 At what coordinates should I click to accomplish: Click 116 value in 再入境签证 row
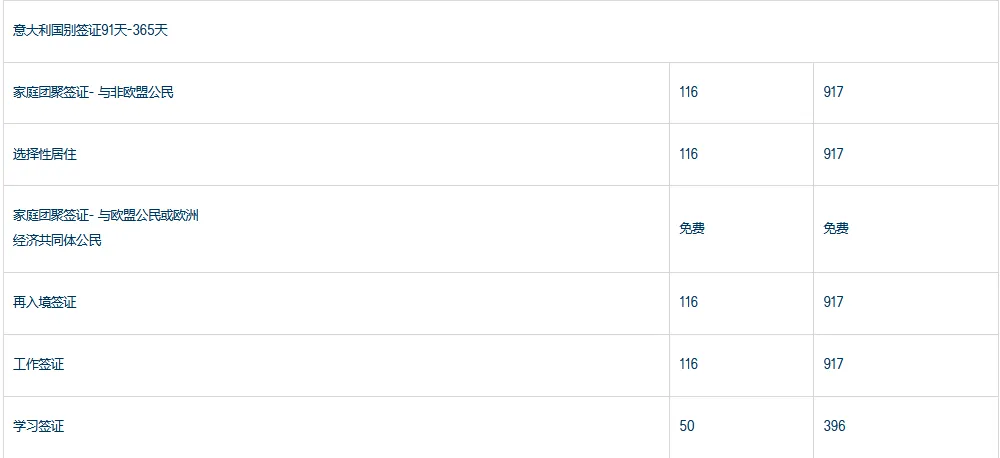688,302
